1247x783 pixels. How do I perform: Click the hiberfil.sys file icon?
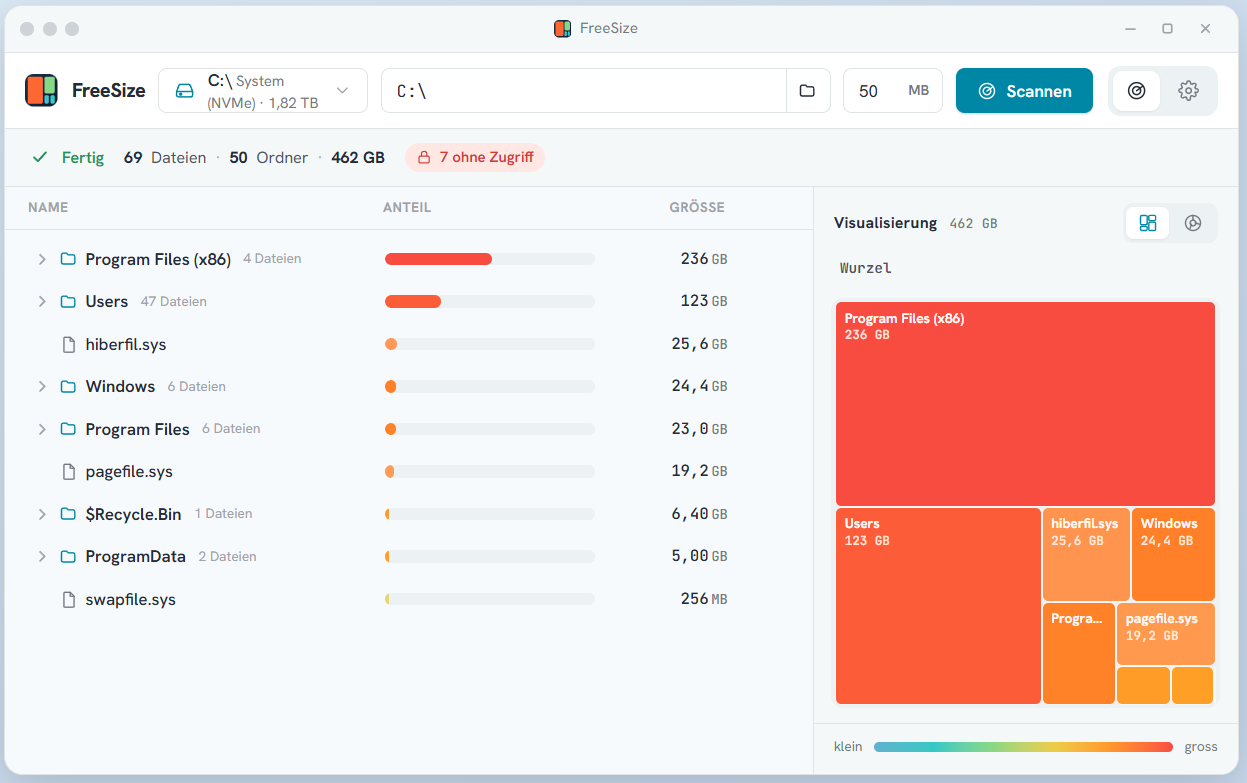click(69, 344)
